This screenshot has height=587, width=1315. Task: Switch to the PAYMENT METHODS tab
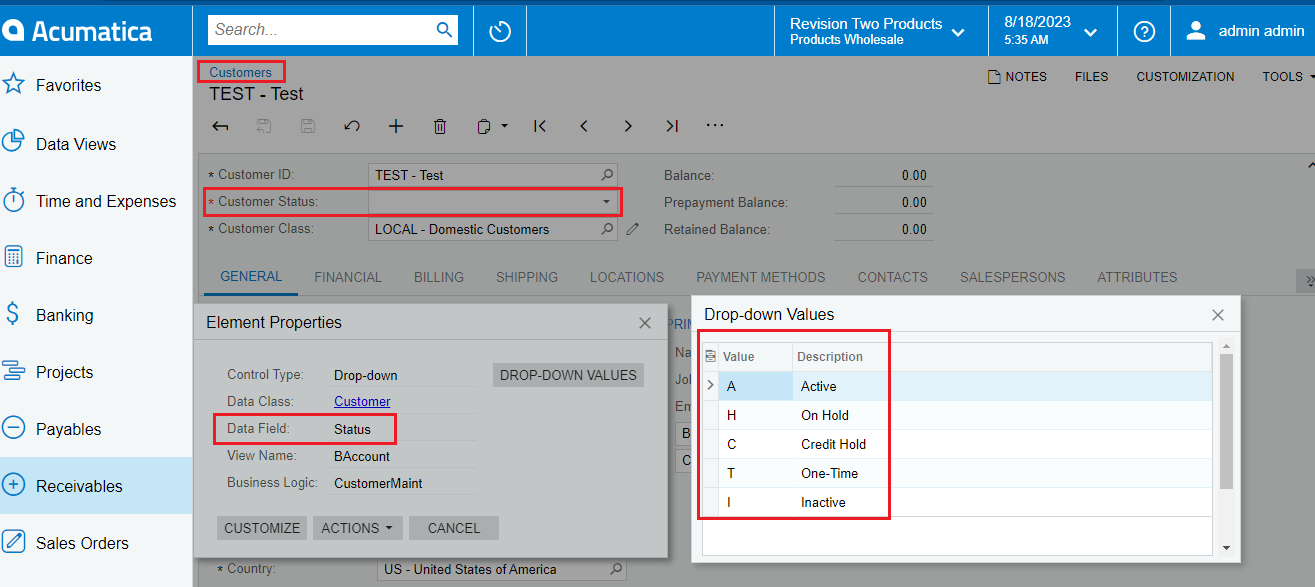click(x=761, y=277)
